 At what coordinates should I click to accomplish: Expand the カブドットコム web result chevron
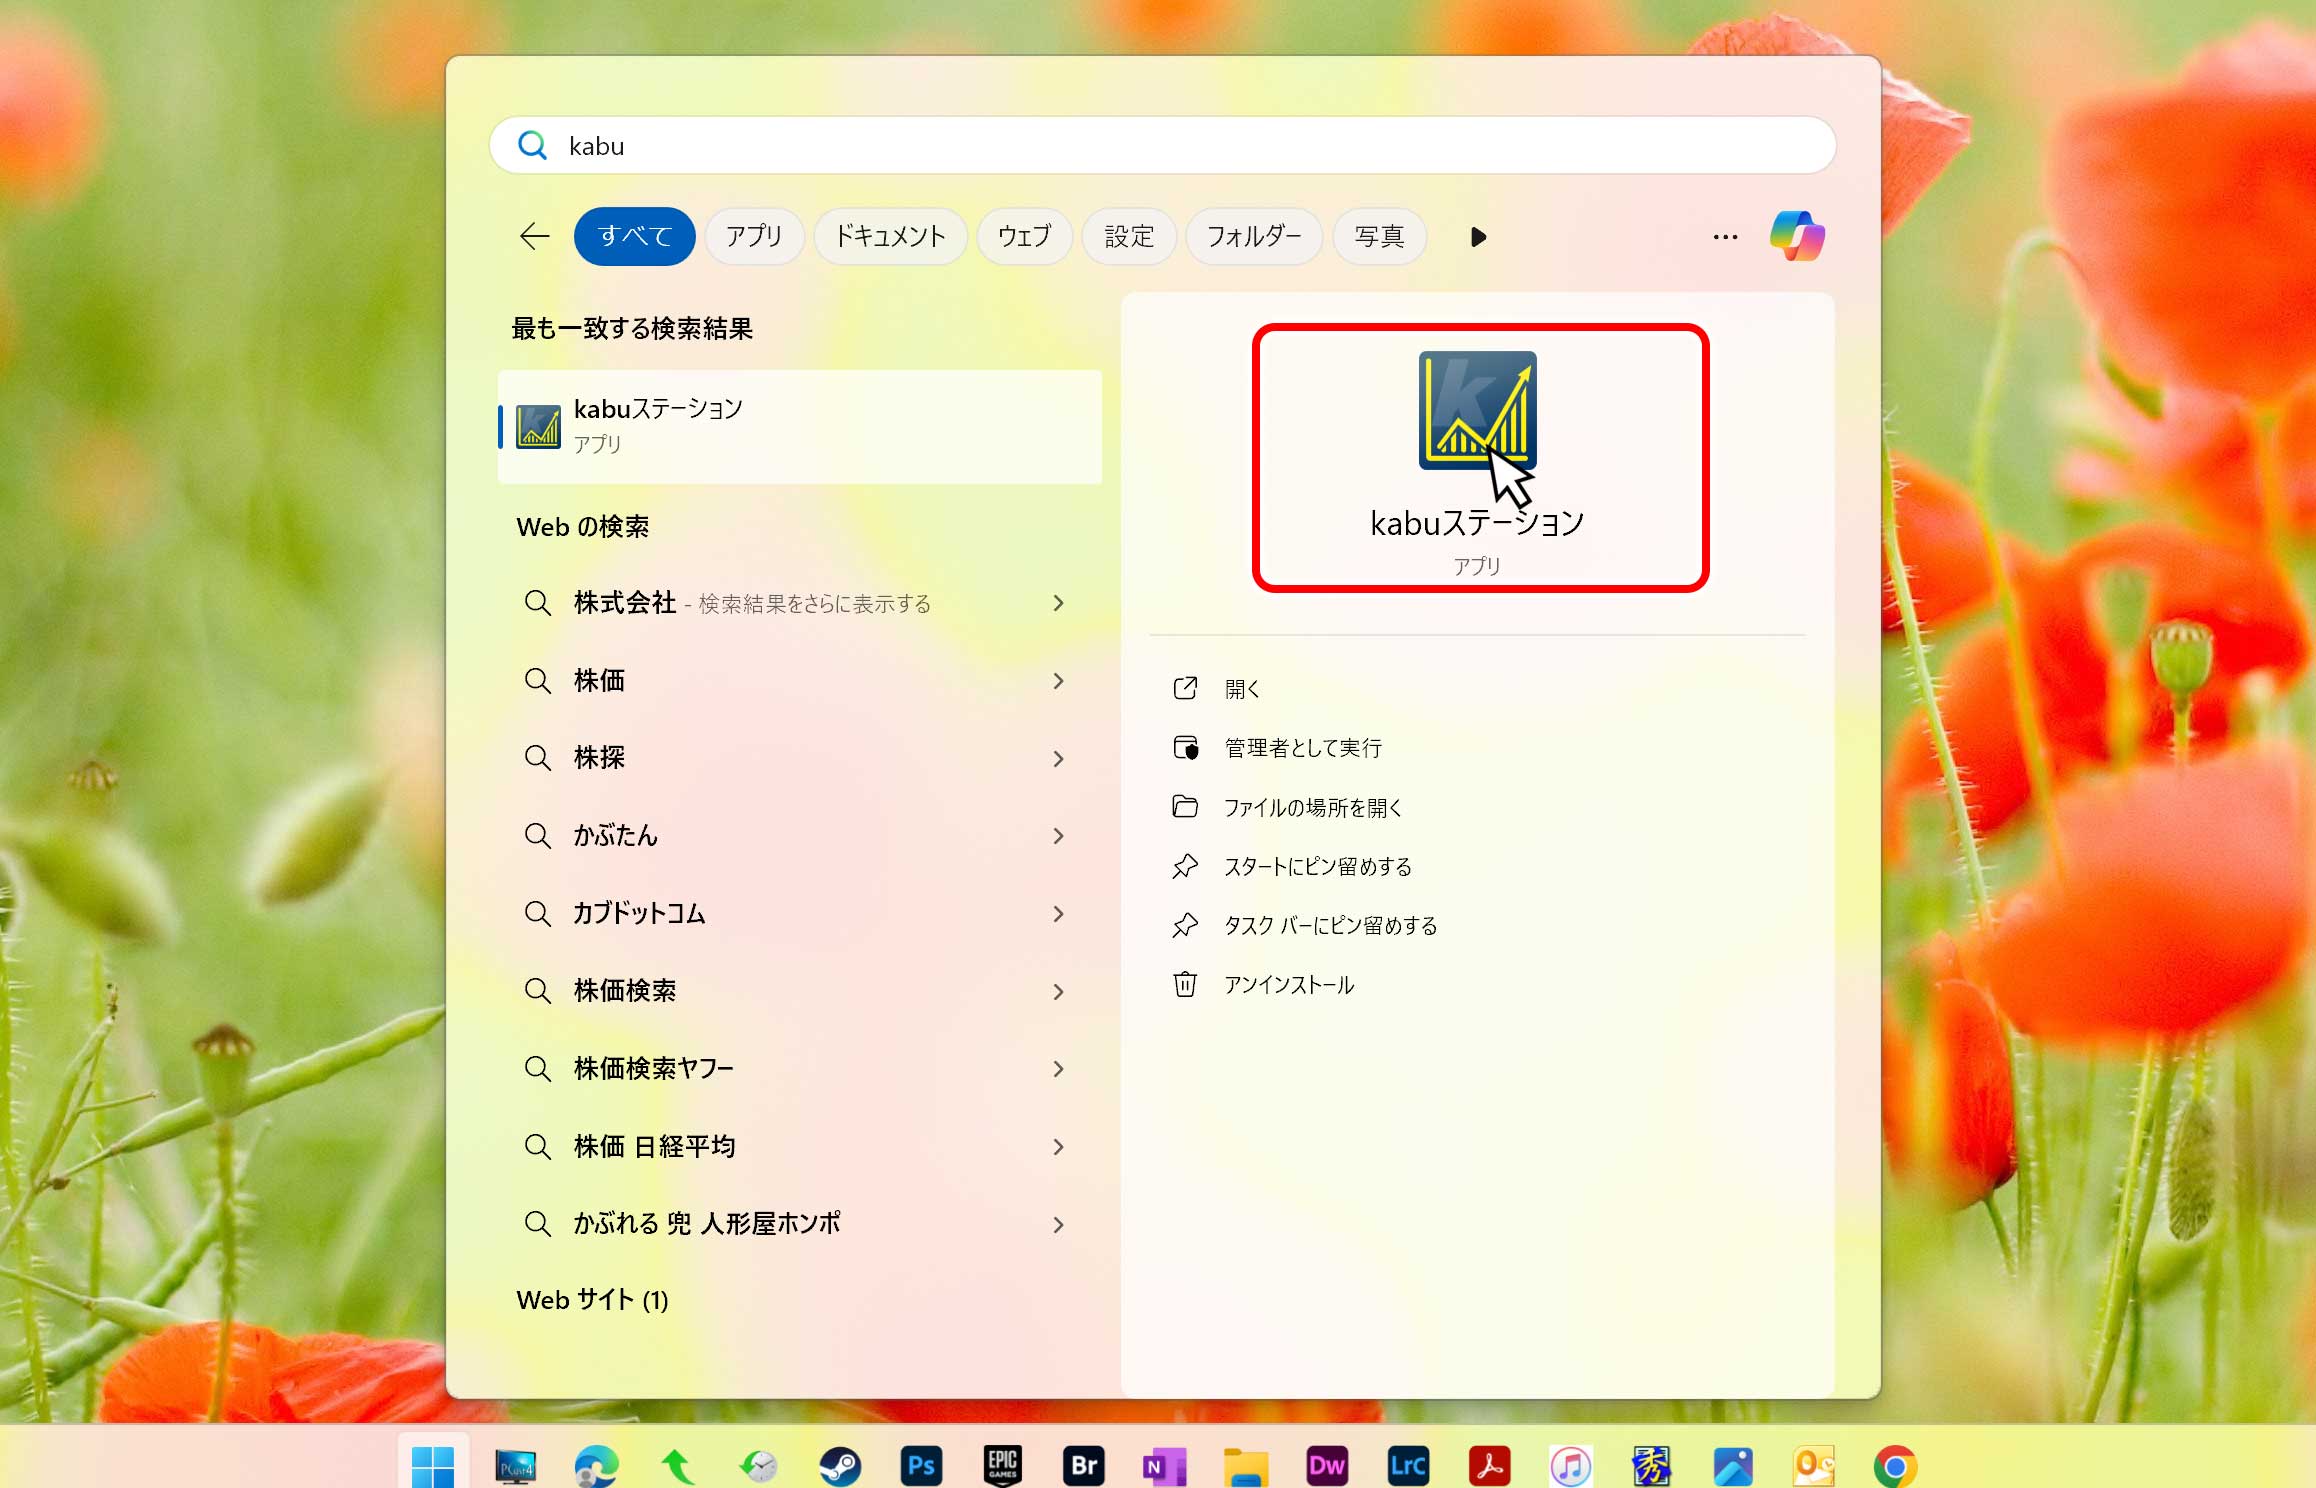coord(1058,914)
